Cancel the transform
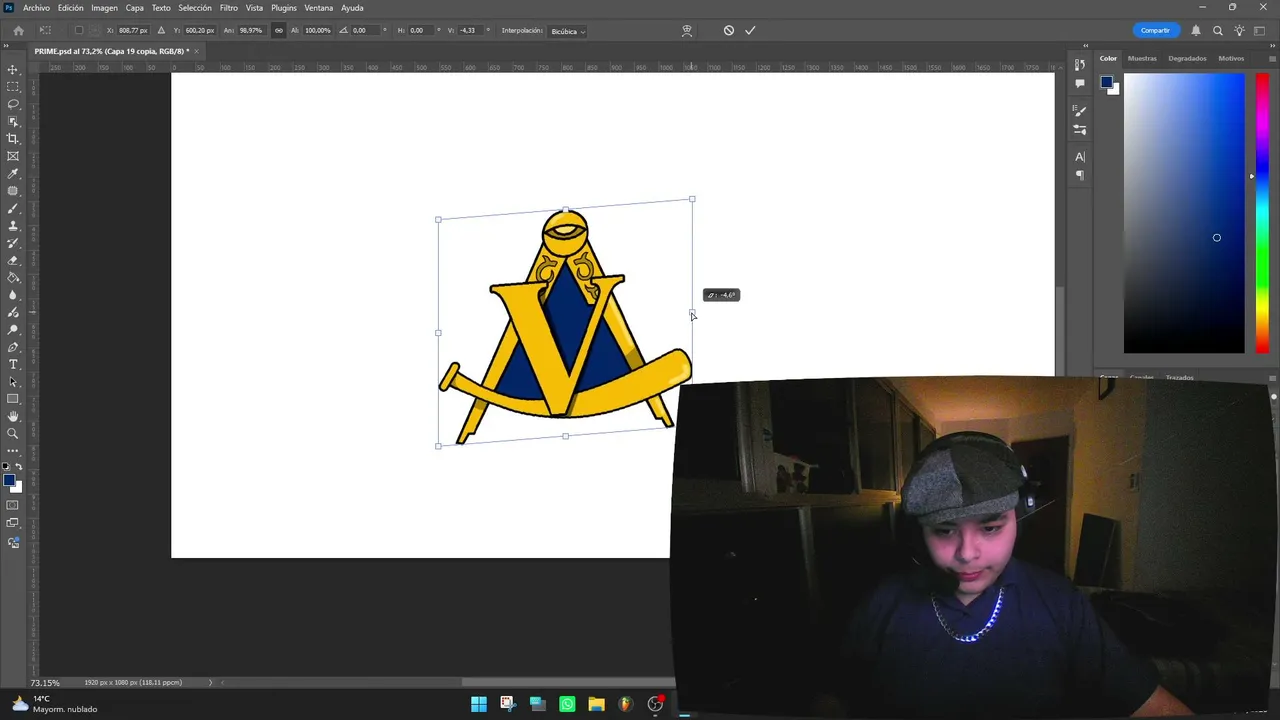 click(729, 31)
